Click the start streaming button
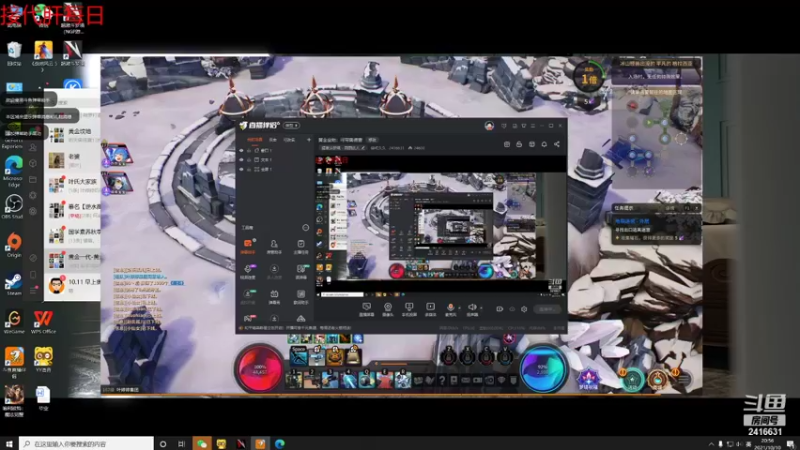 [546, 309]
